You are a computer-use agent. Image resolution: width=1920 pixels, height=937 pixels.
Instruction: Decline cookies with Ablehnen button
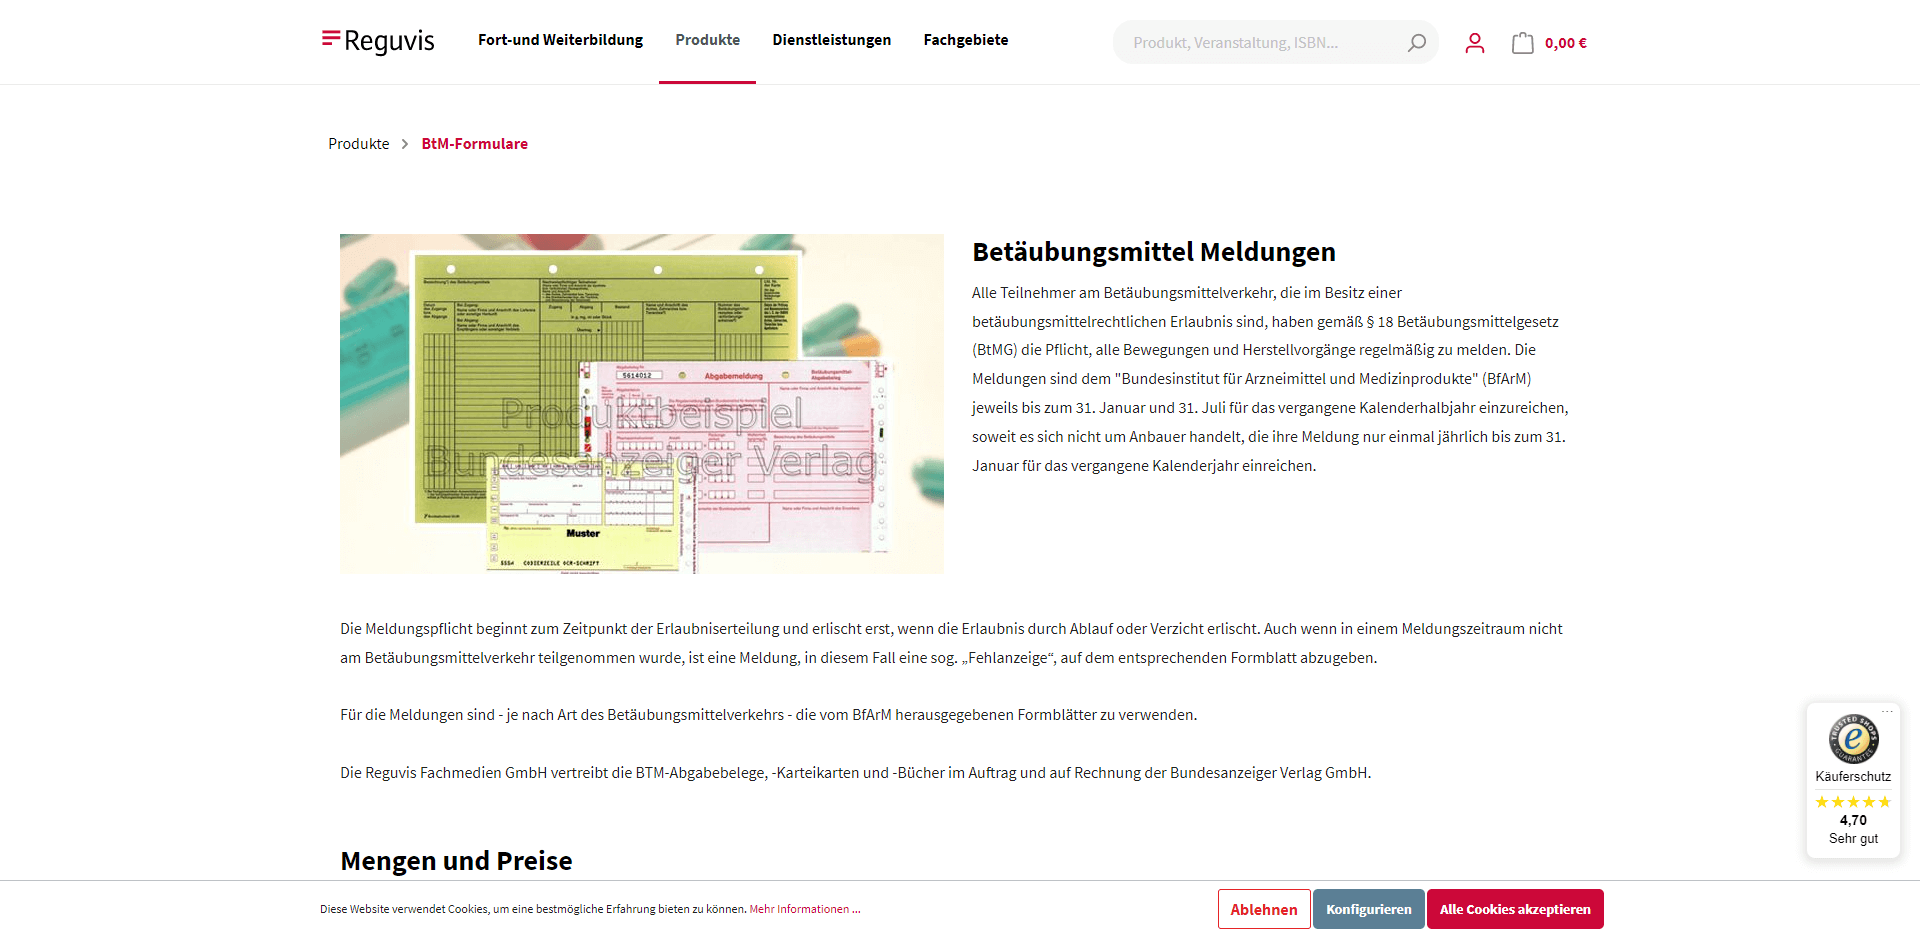1264,909
